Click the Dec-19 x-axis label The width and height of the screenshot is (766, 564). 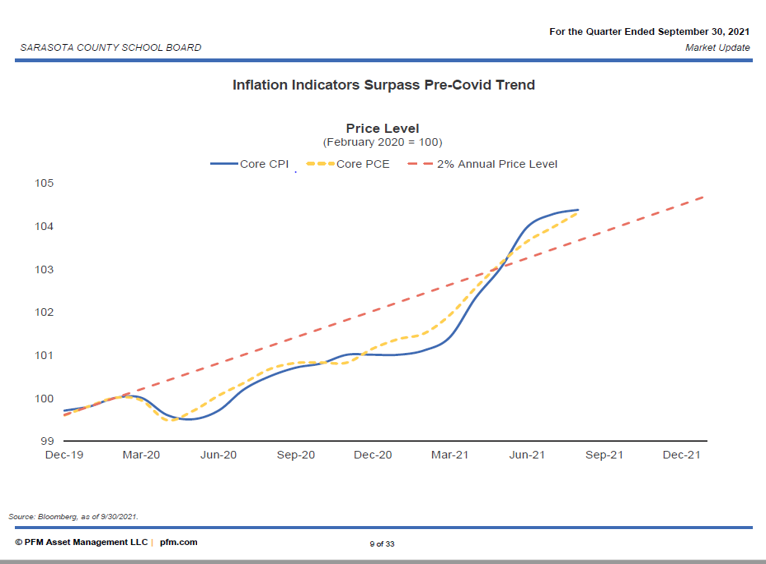[64, 455]
